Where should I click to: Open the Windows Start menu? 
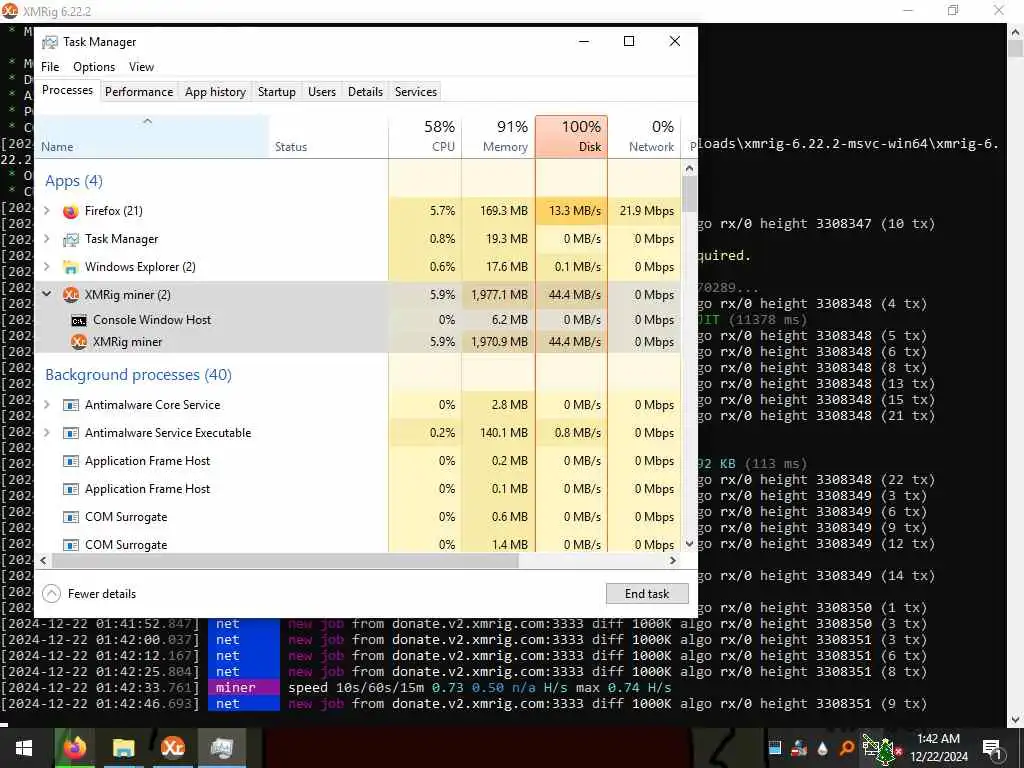click(x=24, y=748)
